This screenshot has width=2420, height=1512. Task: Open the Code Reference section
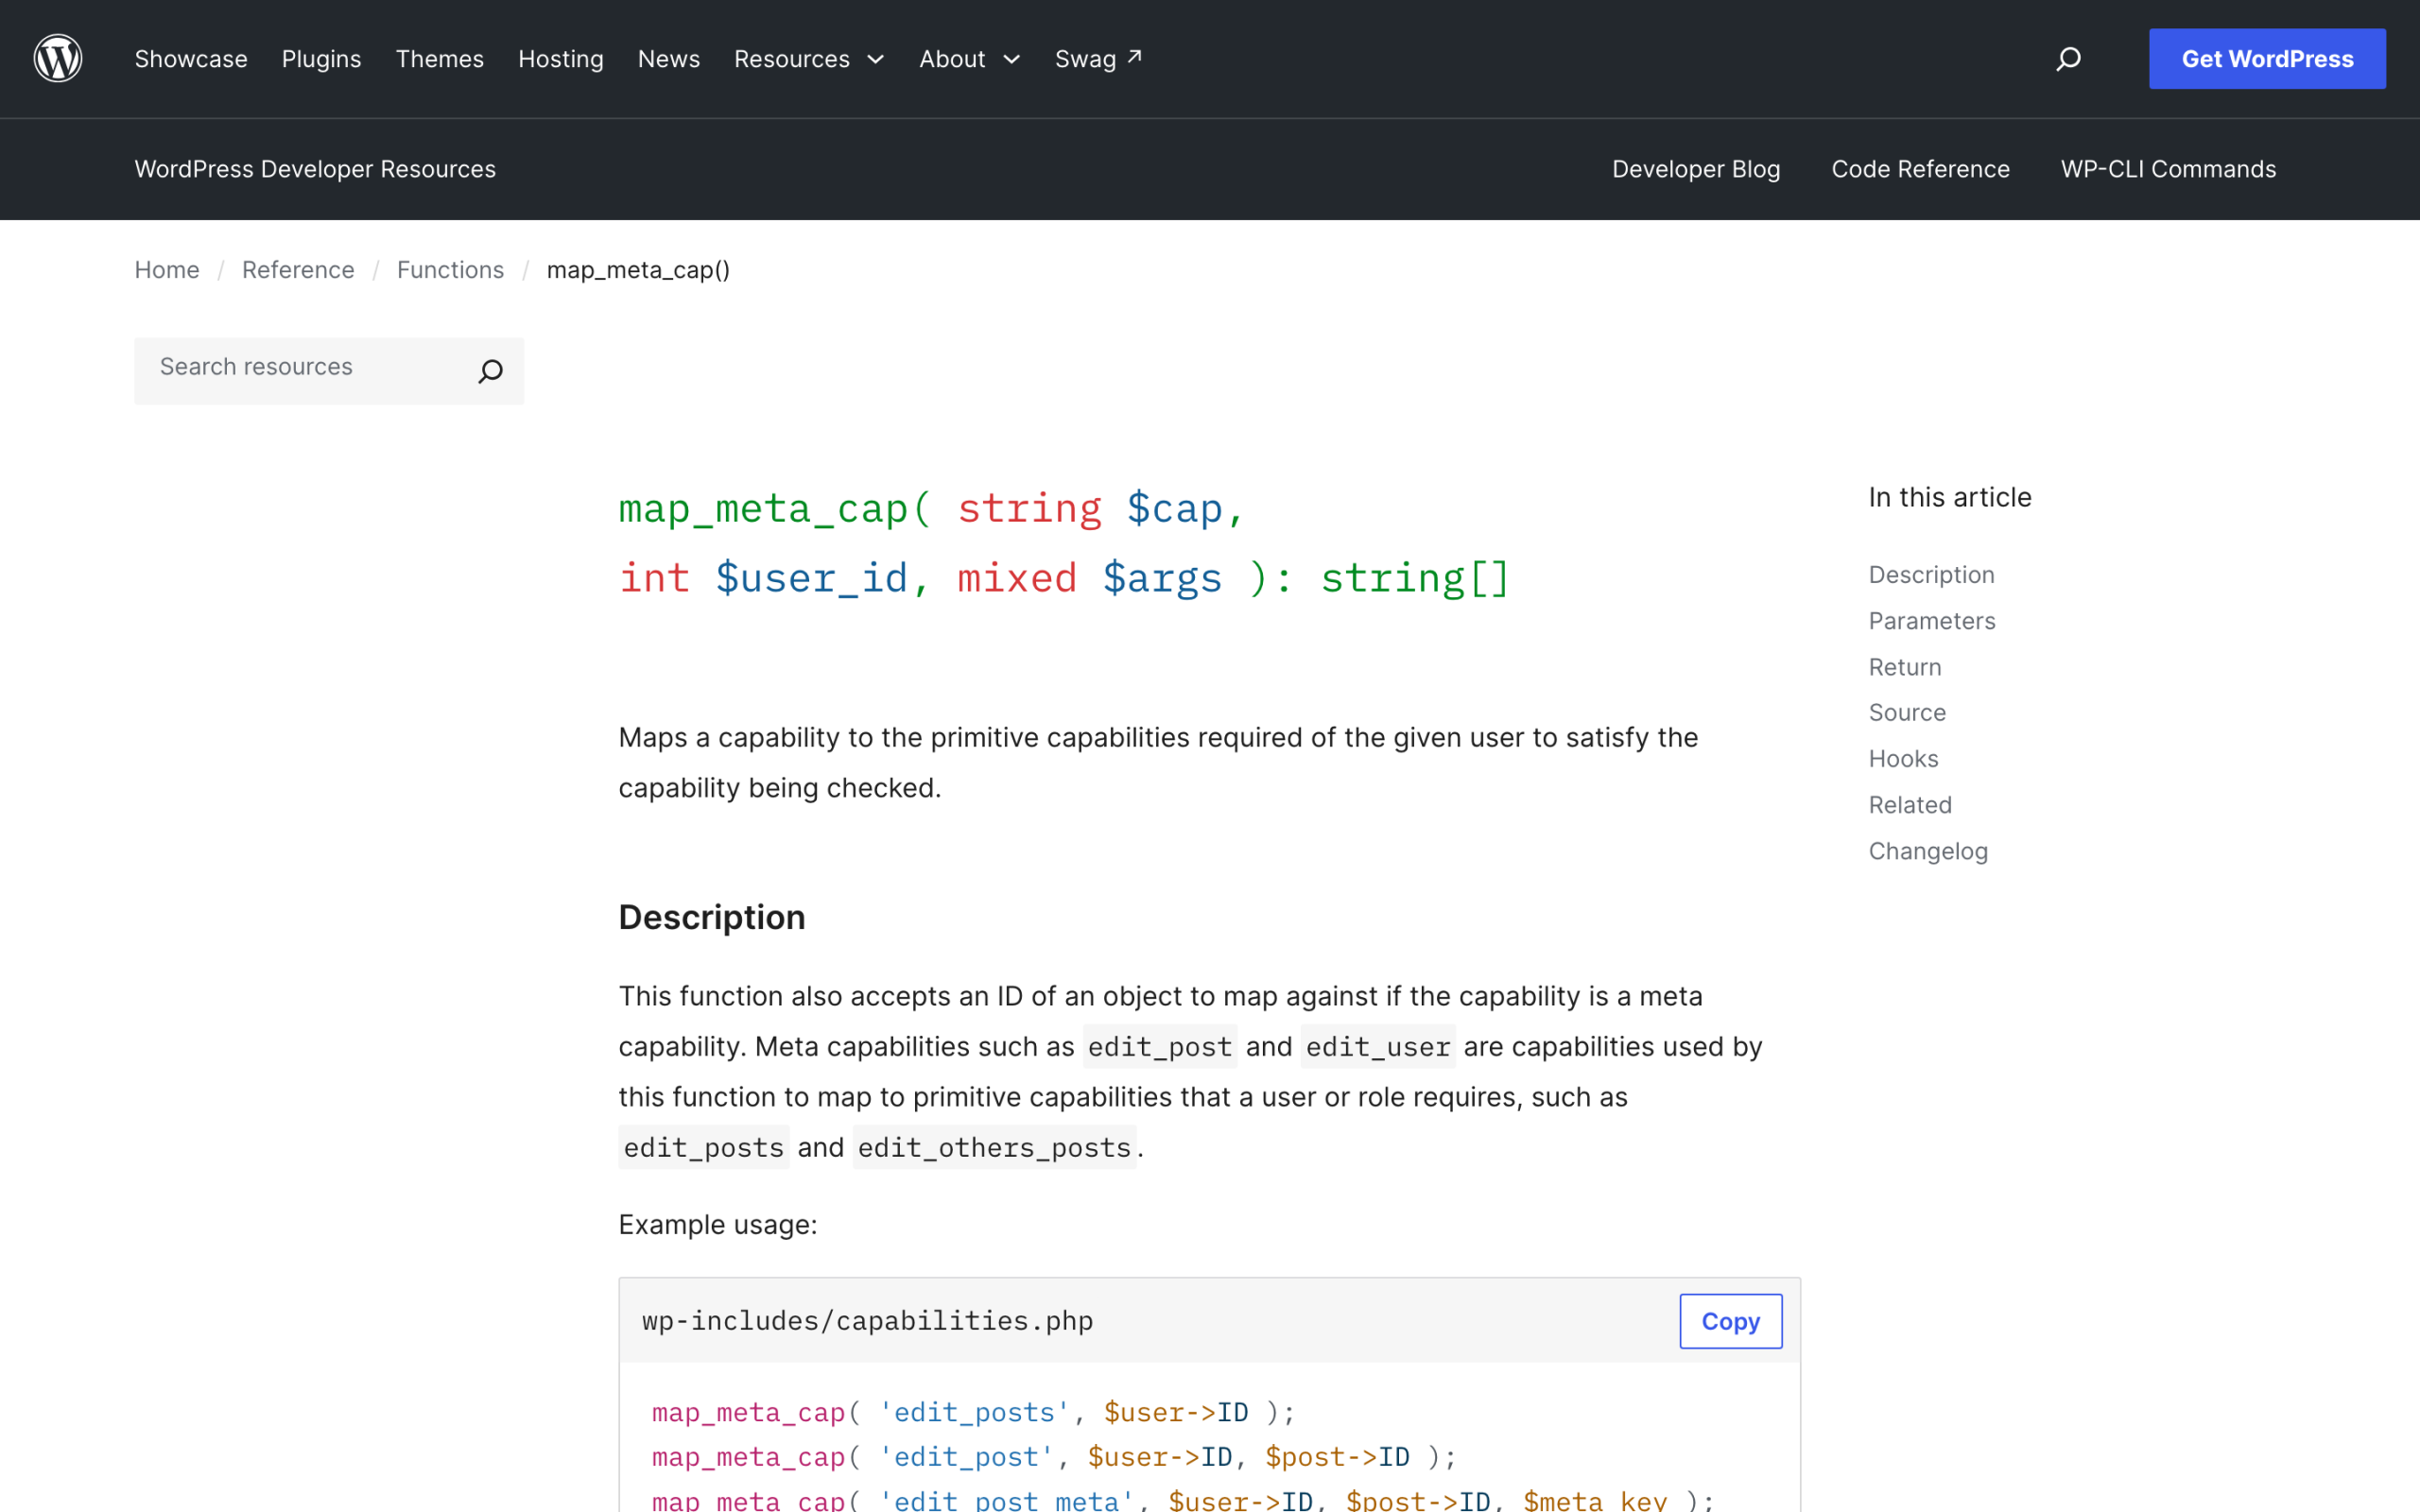[x=1920, y=169]
